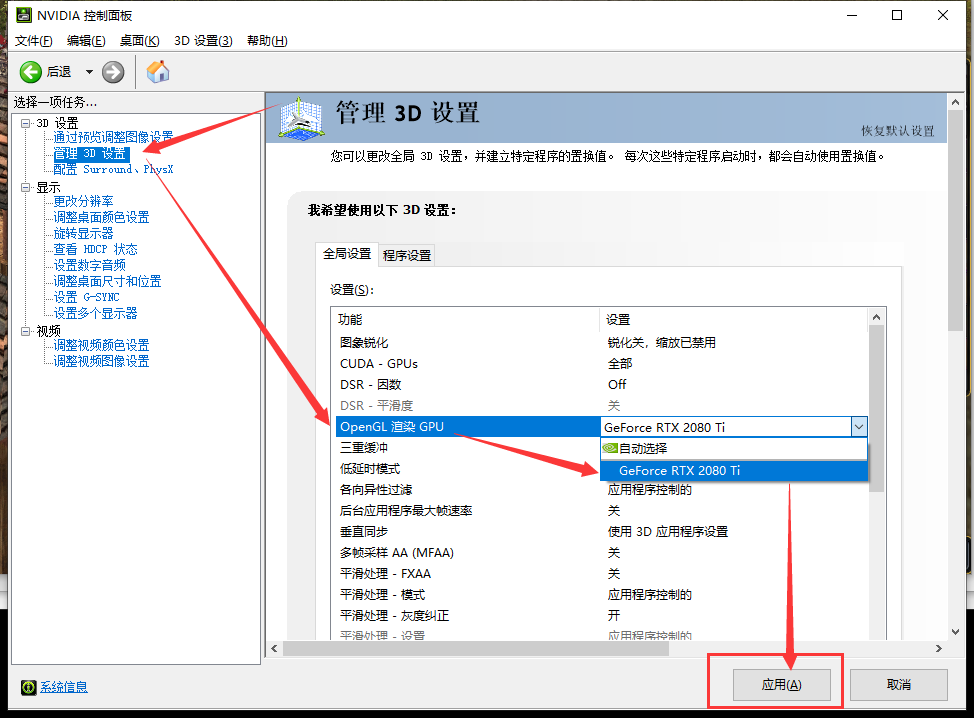This screenshot has height=718, width=974.
Task: Open 查看 HDCP 状态 task
Action: tap(95, 249)
